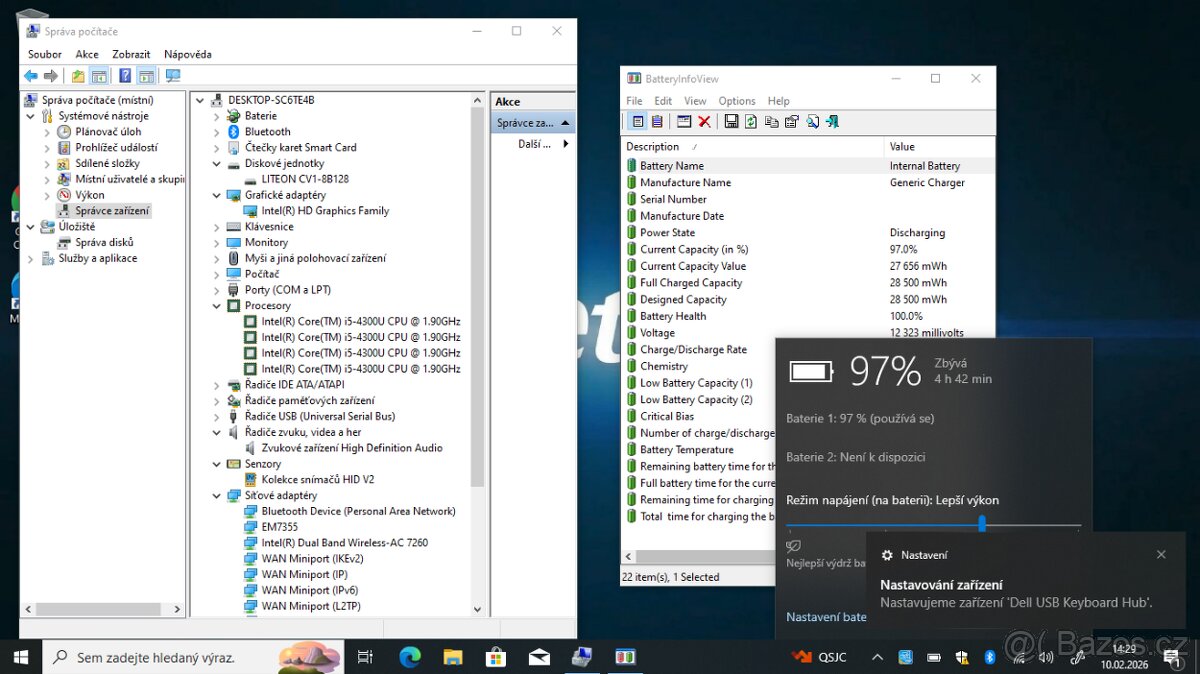Expand the Baterie device category
Viewport: 1200px width, 674px height.
pos(217,116)
